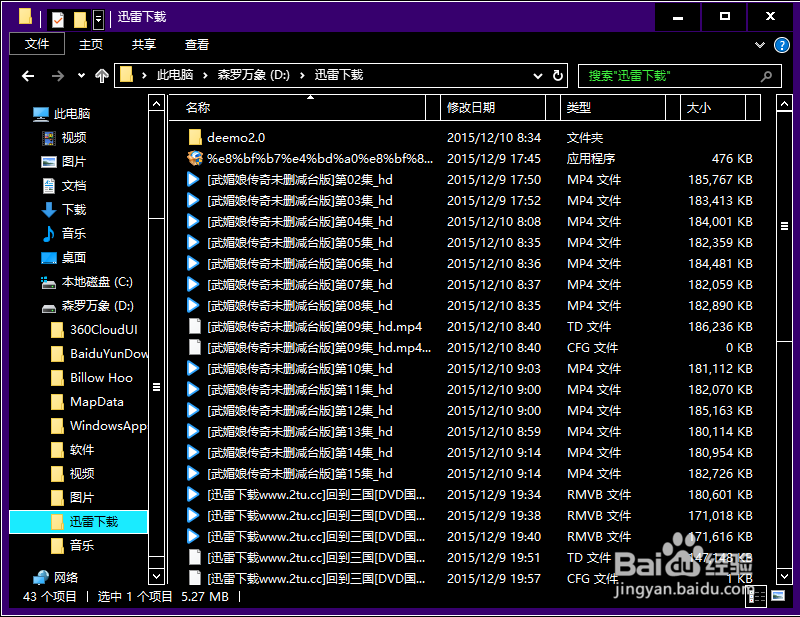This screenshot has height=617, width=800.
Task: Click the Forward navigation arrow
Action: (58, 76)
